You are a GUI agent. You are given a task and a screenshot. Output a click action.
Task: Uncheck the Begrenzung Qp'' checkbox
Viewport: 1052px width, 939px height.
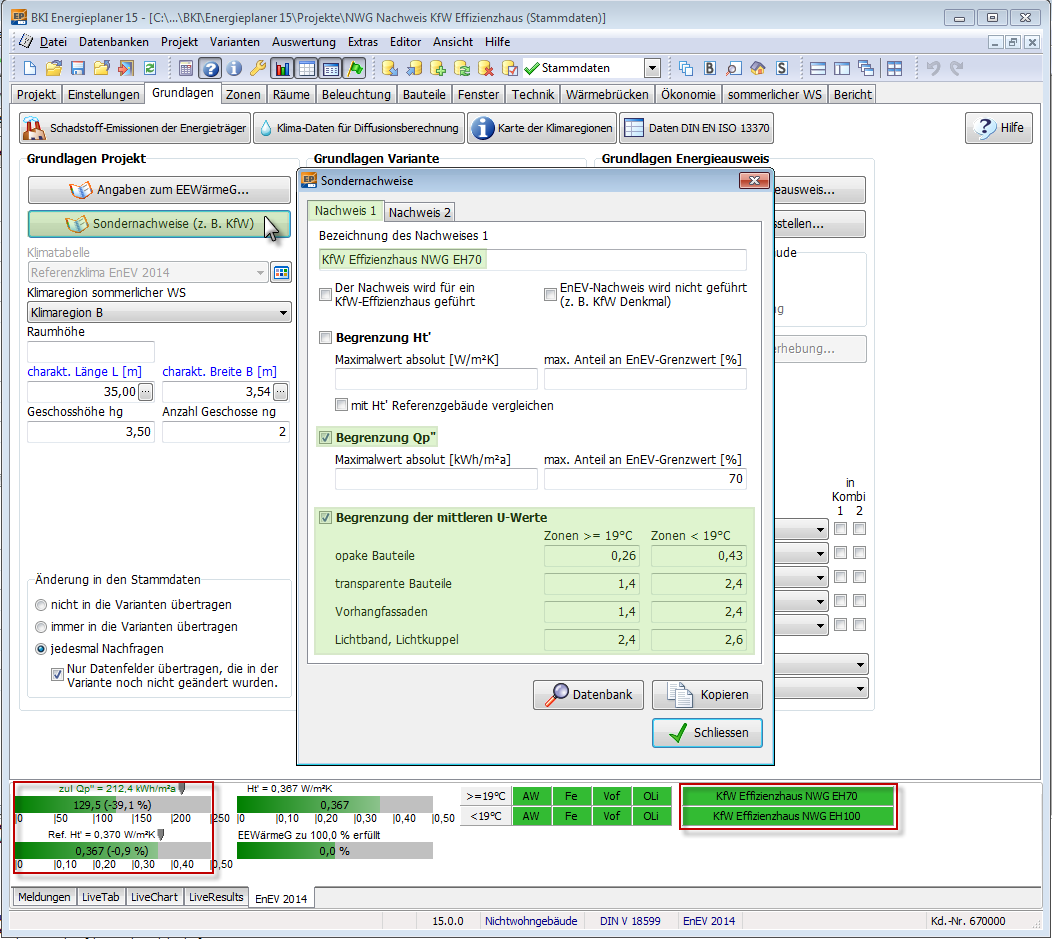pos(325,437)
